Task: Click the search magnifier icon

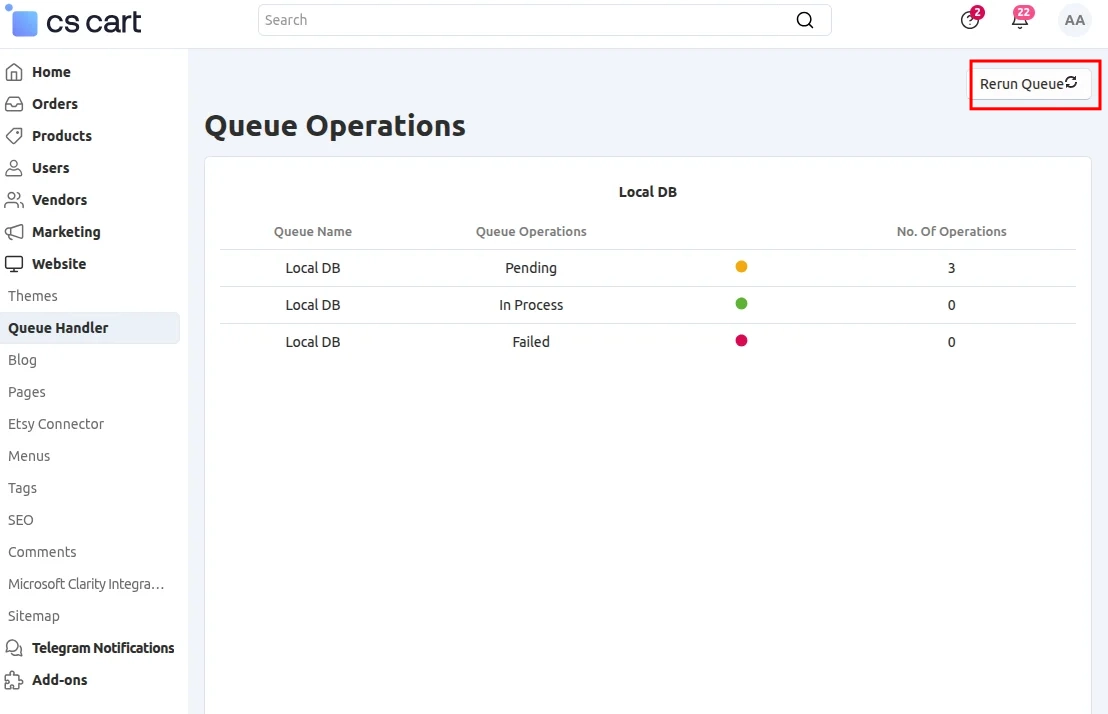Action: (805, 20)
